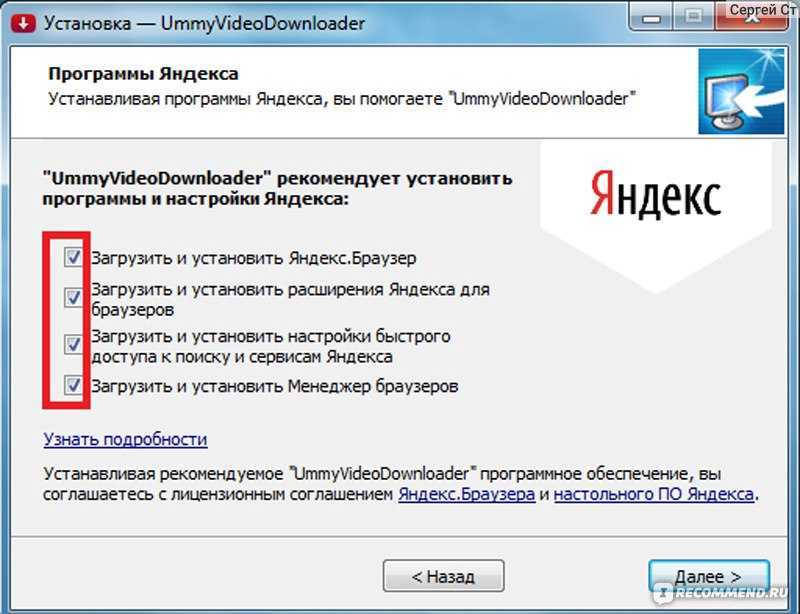Click the red UmmyVideoDownloader title bar icon
Screen dimensions: 800x614
24,23
